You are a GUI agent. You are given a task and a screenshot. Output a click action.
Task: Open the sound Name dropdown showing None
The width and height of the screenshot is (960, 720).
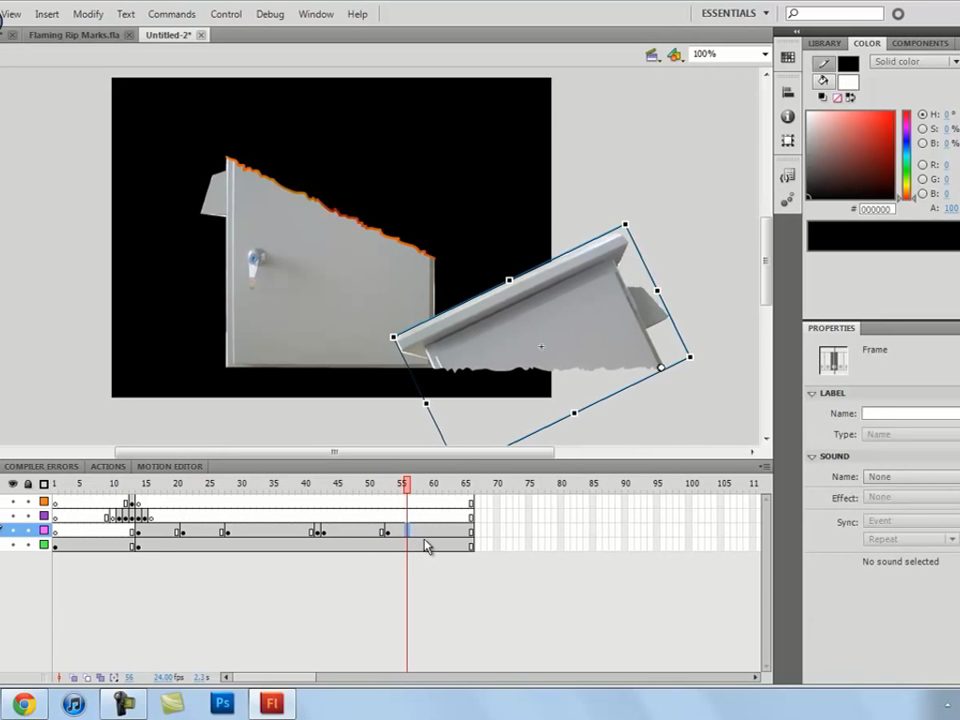(x=911, y=477)
